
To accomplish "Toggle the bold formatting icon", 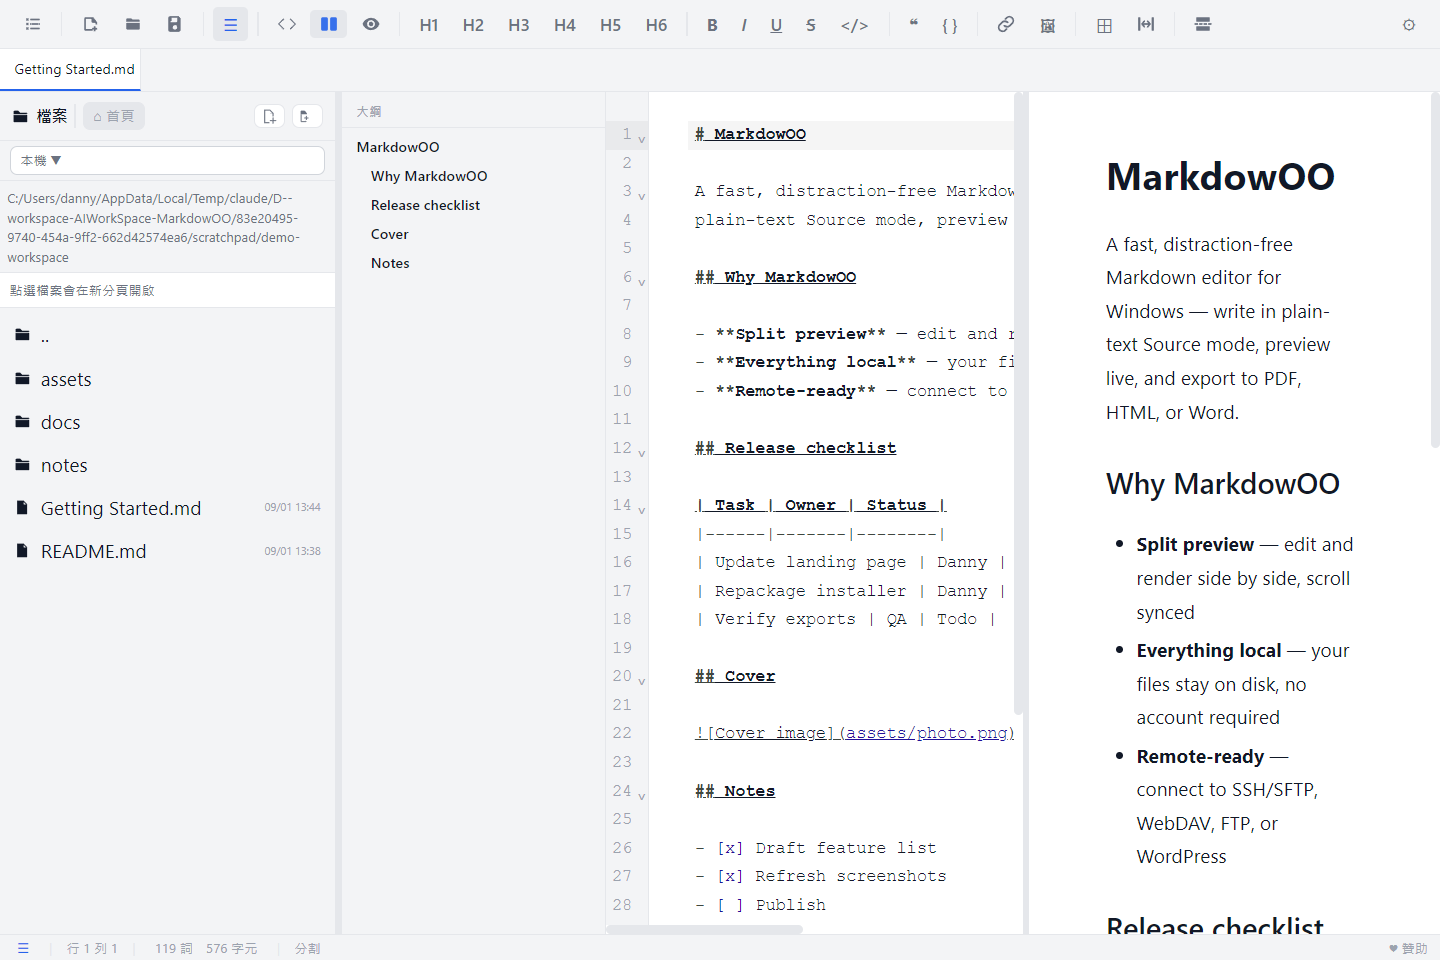I will click(x=712, y=25).
